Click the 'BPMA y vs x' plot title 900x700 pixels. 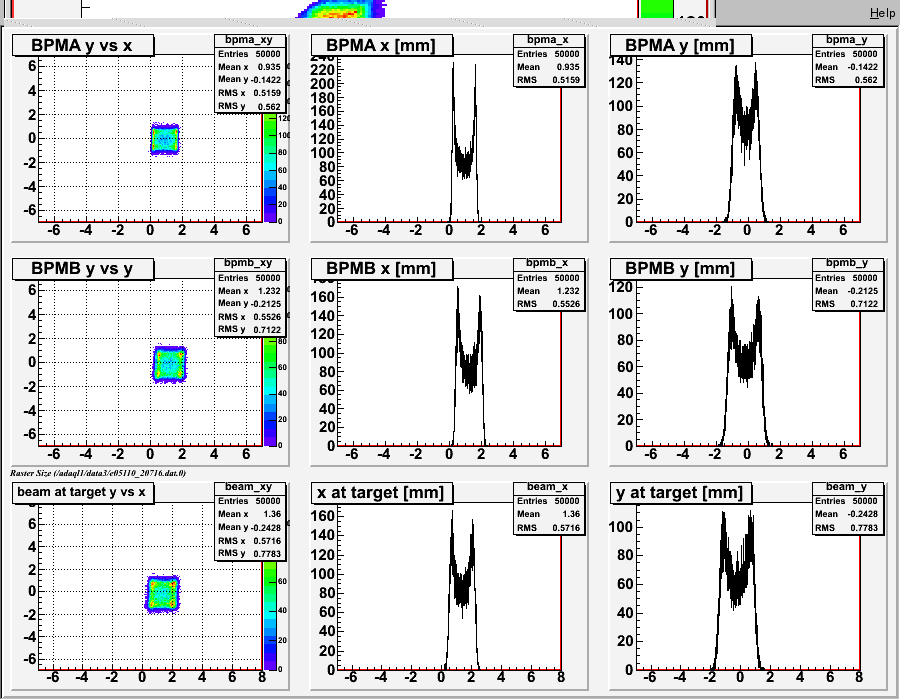[x=83, y=45]
